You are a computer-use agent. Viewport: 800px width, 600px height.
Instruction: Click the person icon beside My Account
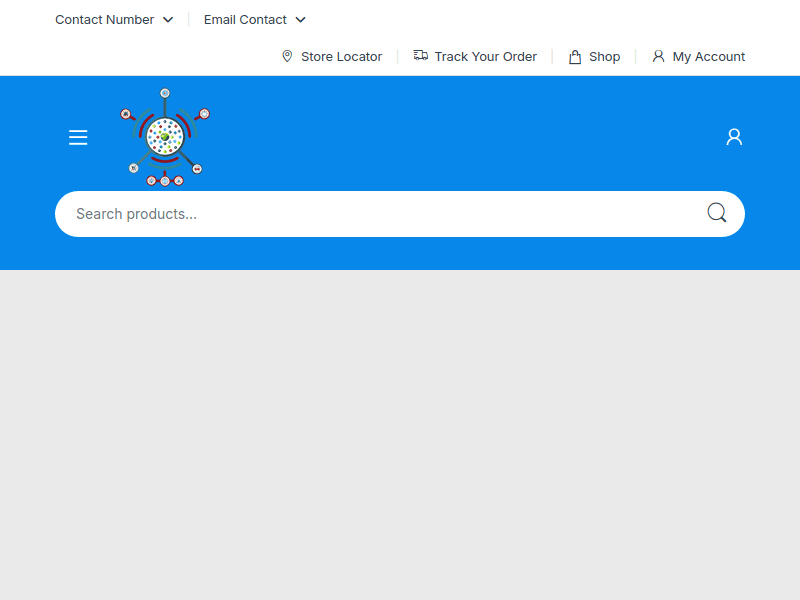click(x=658, y=57)
